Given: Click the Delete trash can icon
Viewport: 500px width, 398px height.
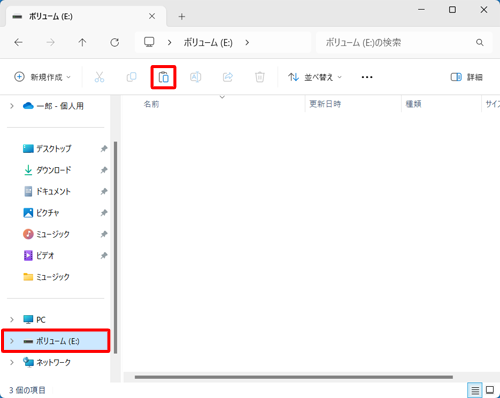Looking at the screenshot, I should click(x=260, y=77).
